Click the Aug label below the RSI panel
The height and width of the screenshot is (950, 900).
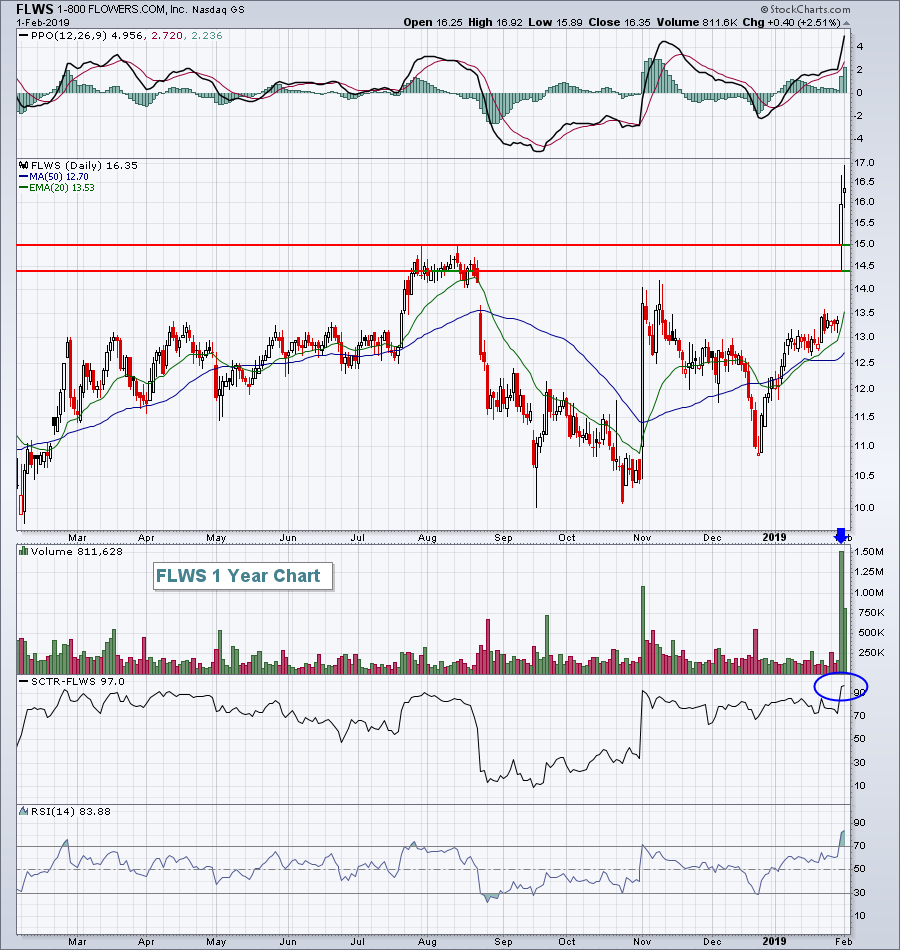point(427,942)
